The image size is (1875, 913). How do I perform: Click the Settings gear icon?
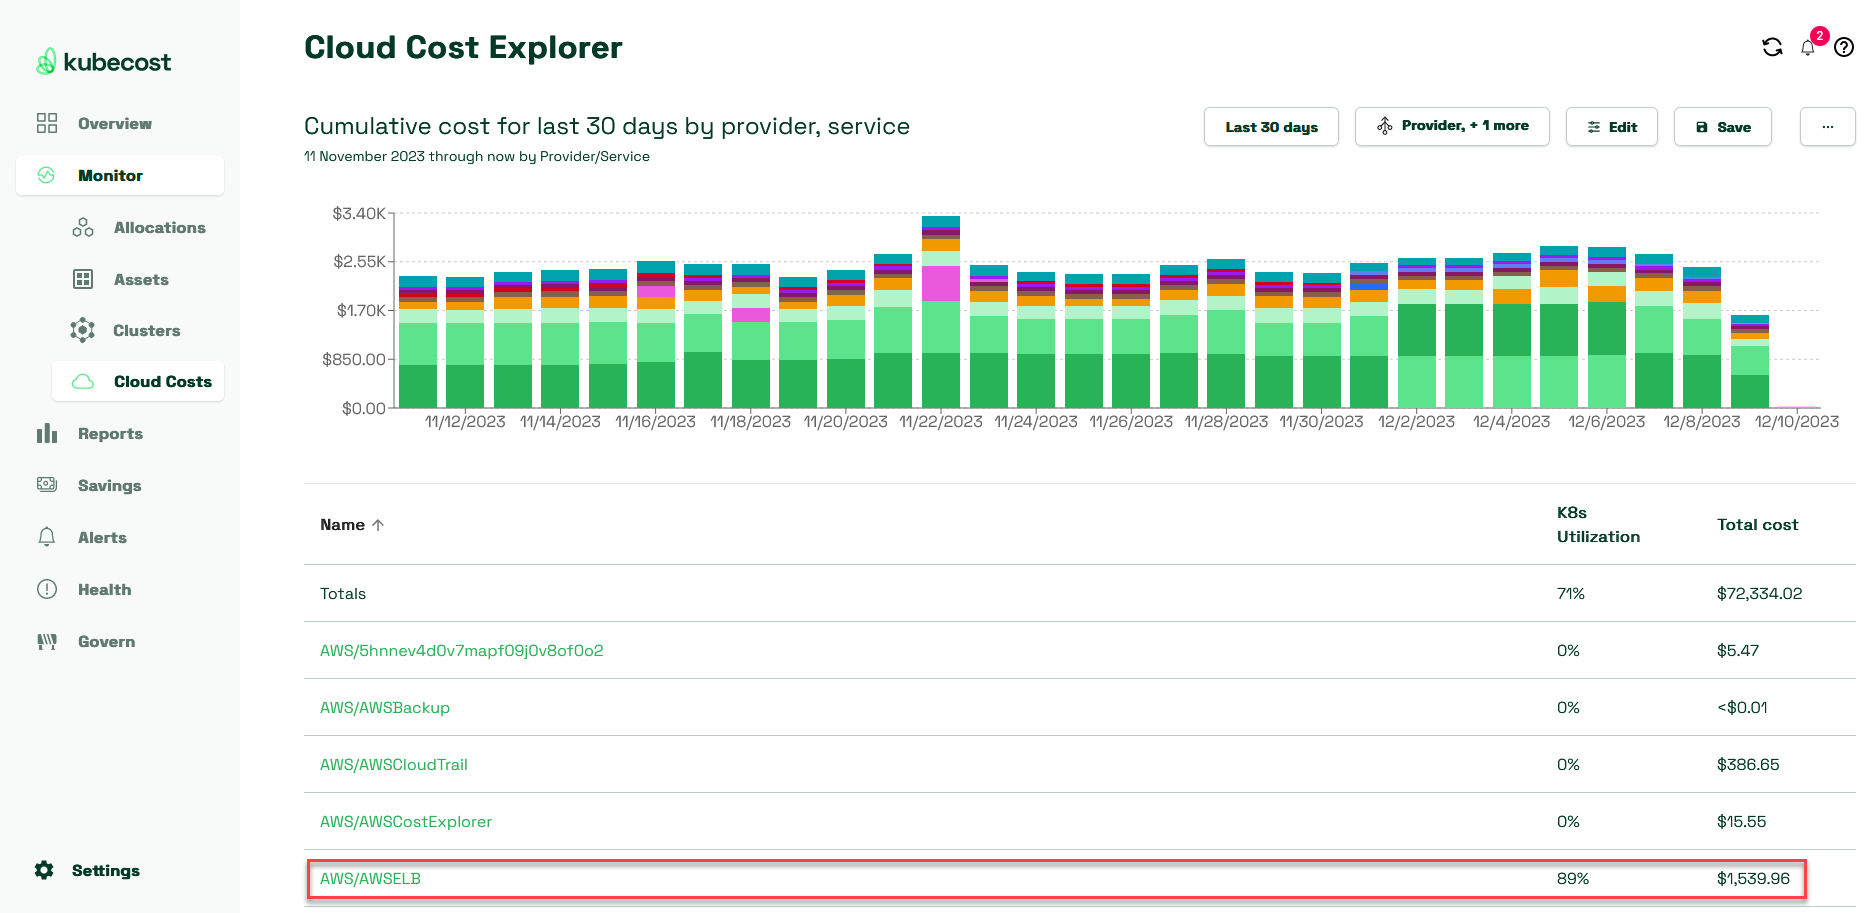point(44,870)
